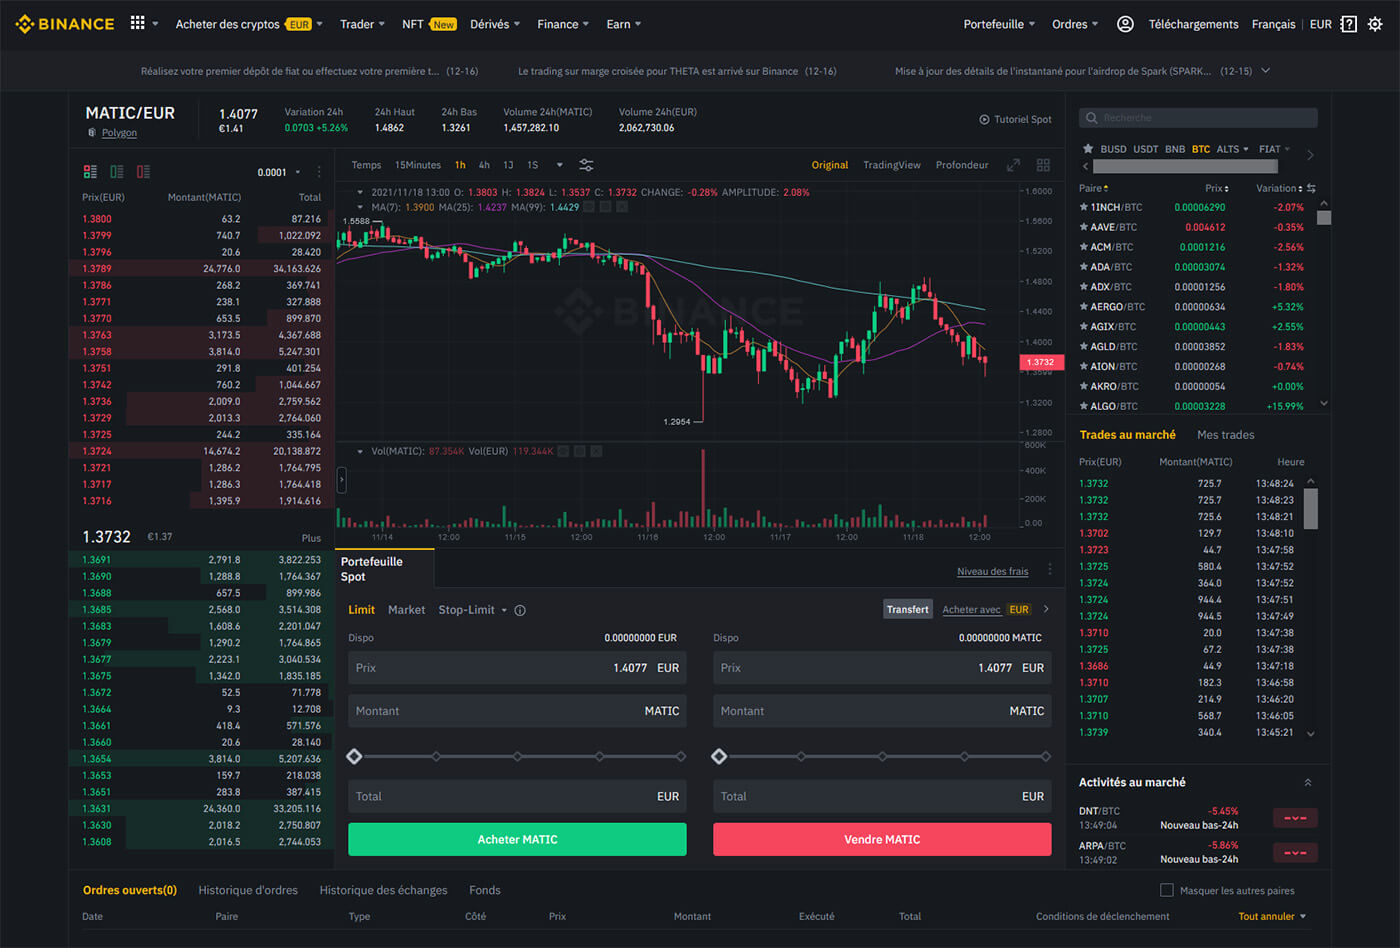Switch to Mes trades tab

point(1225,435)
